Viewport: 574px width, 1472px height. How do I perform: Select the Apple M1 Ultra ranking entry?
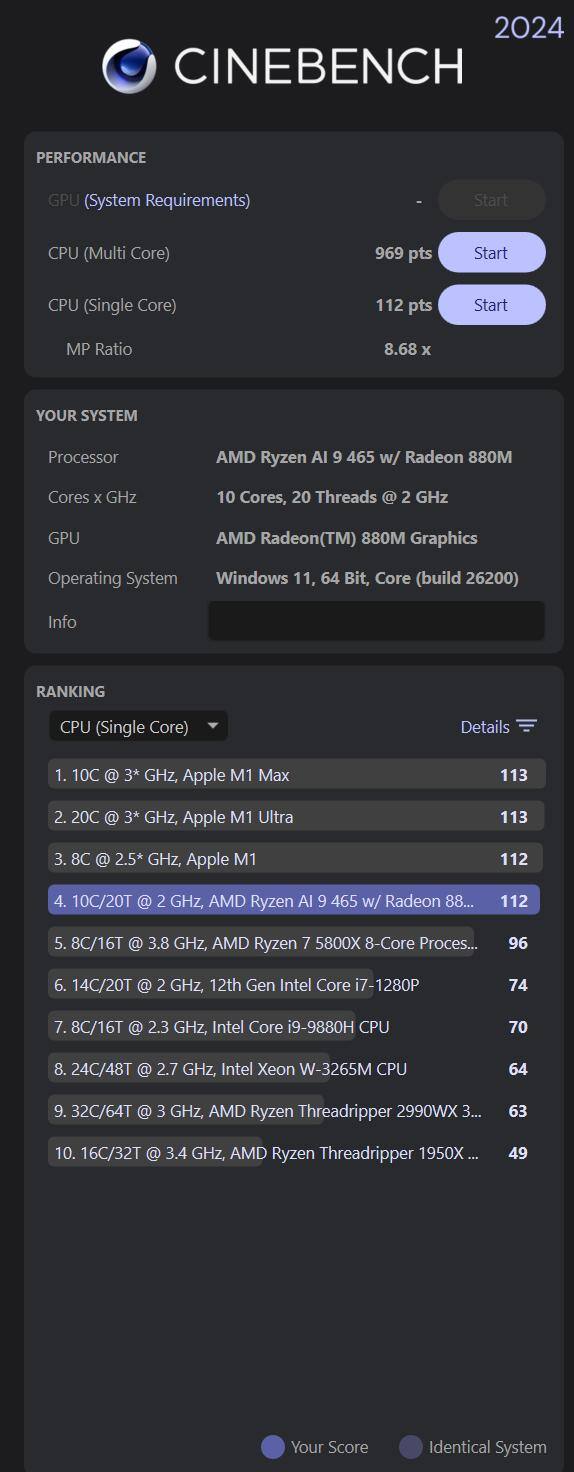click(296, 817)
